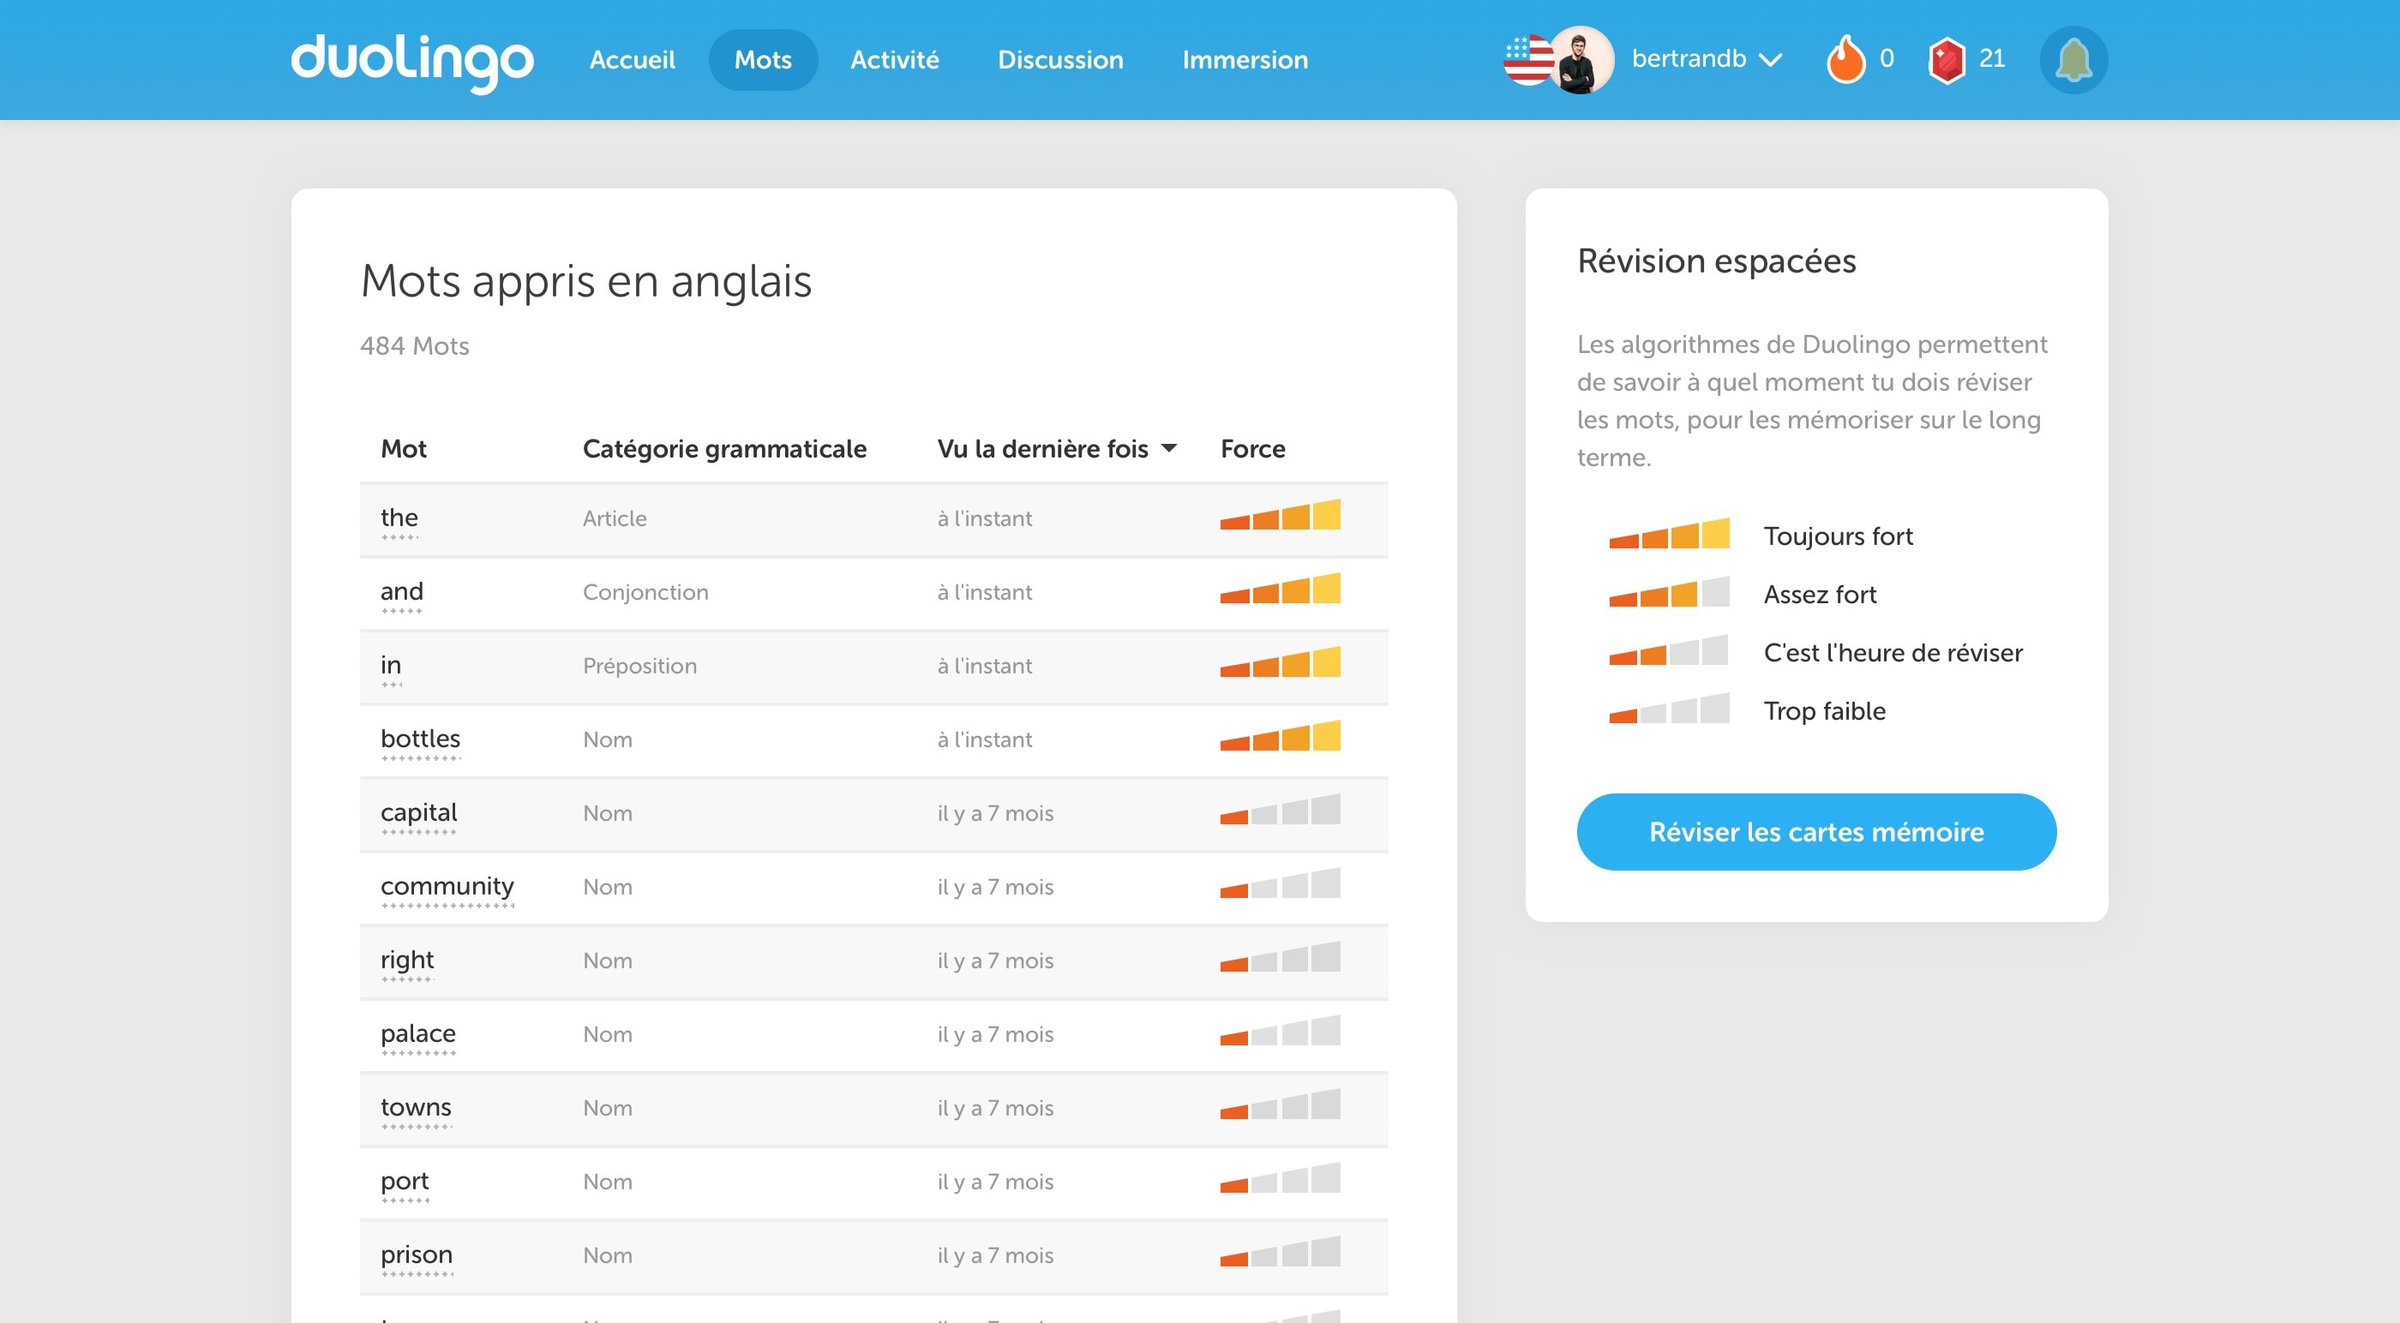Click the strength bars for 'community'
Screen dimensions: 2400x1323
click(x=1280, y=884)
